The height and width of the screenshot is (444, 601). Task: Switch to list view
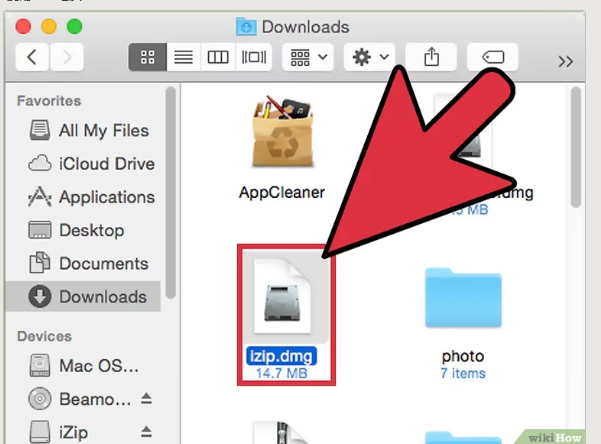pyautogui.click(x=183, y=58)
